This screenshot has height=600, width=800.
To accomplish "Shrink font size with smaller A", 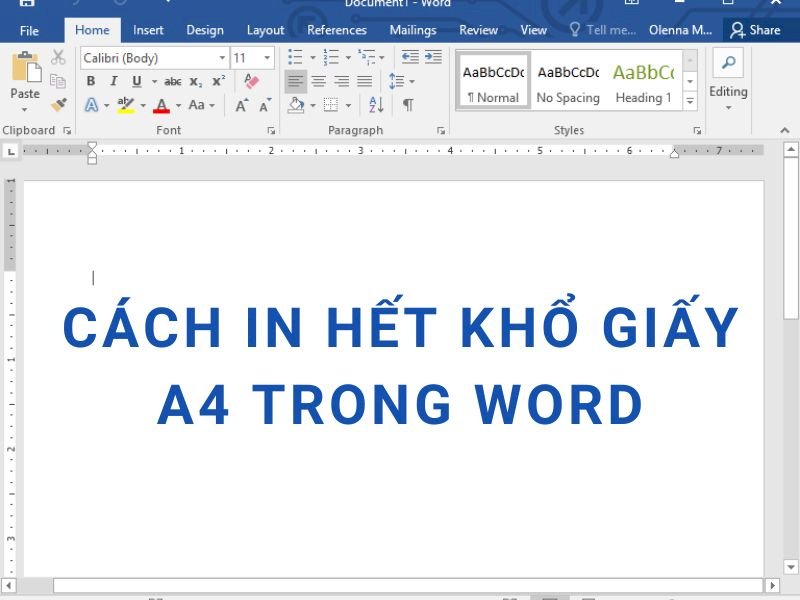I will click(x=265, y=105).
